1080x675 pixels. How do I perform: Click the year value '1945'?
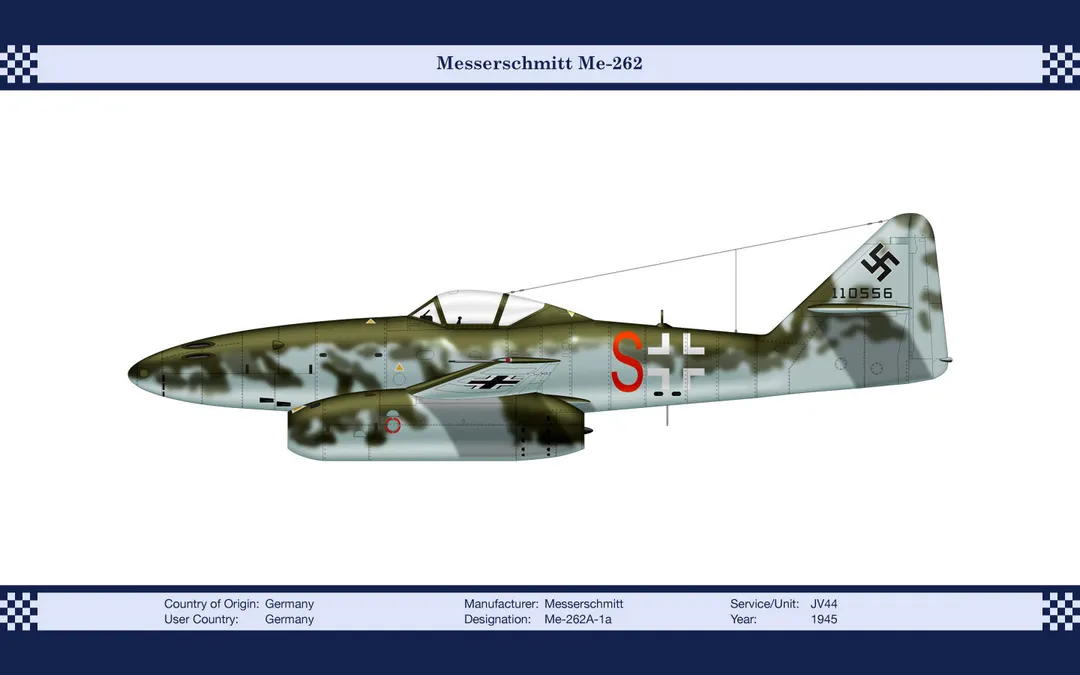pyautogui.click(x=824, y=619)
